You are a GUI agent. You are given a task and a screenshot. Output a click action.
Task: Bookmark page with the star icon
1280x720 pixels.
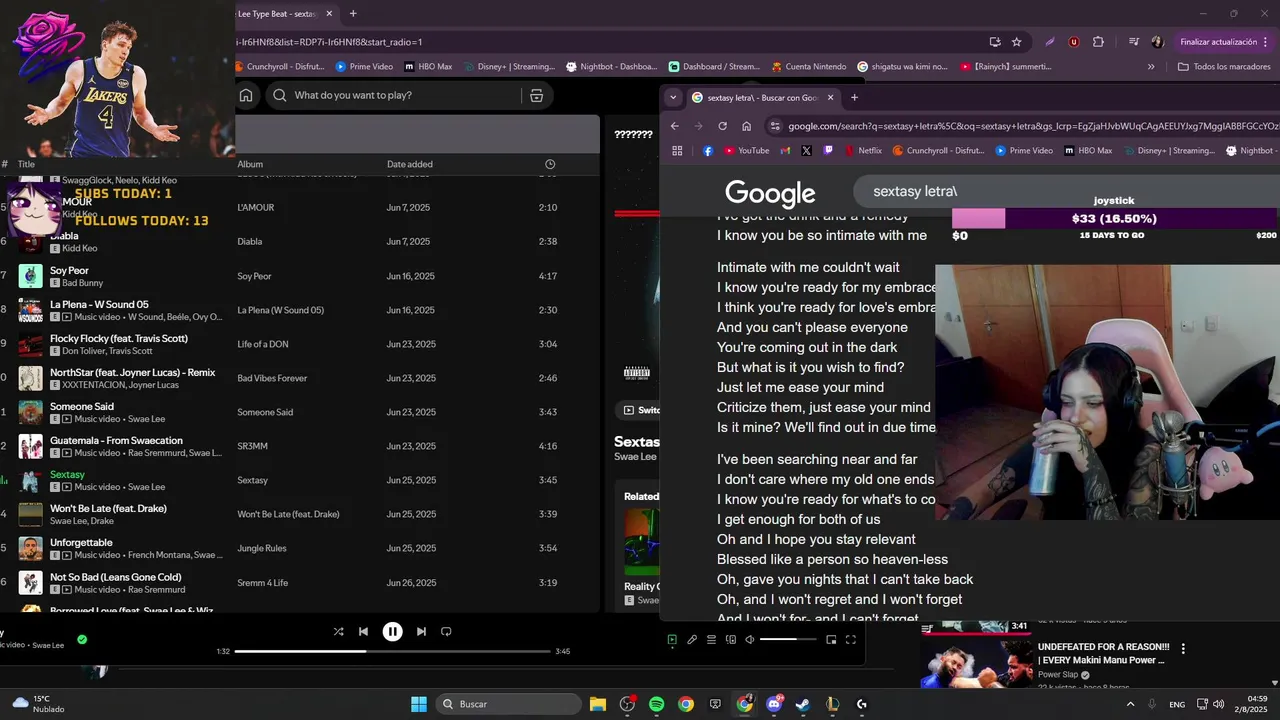pyautogui.click(x=1017, y=42)
